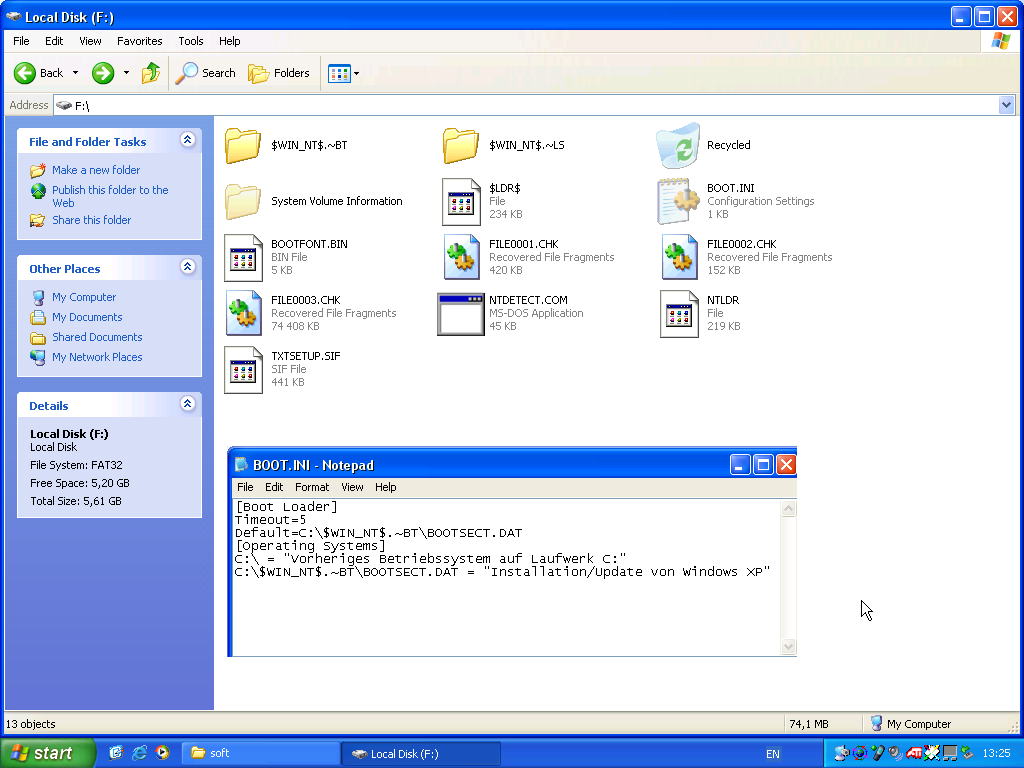Click the Notepad title bar icon
Viewport: 1024px width, 768px height.
[242, 465]
